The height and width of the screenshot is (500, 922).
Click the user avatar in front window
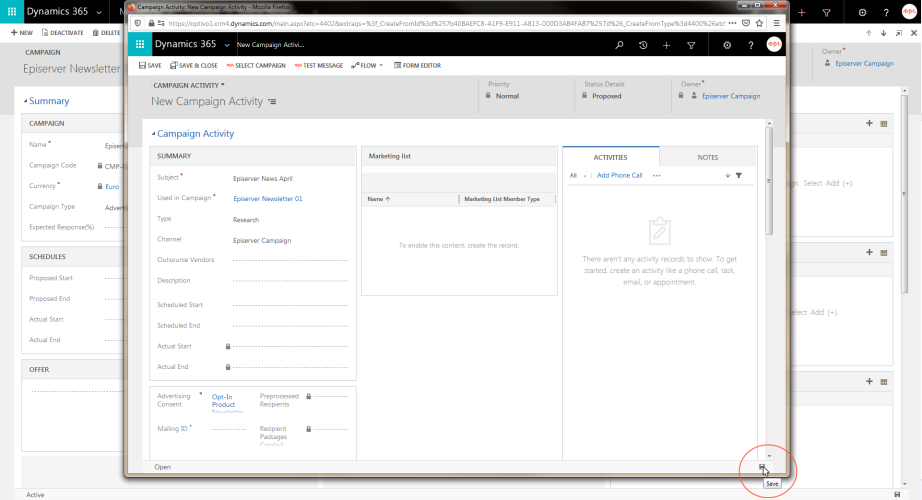(x=774, y=44)
